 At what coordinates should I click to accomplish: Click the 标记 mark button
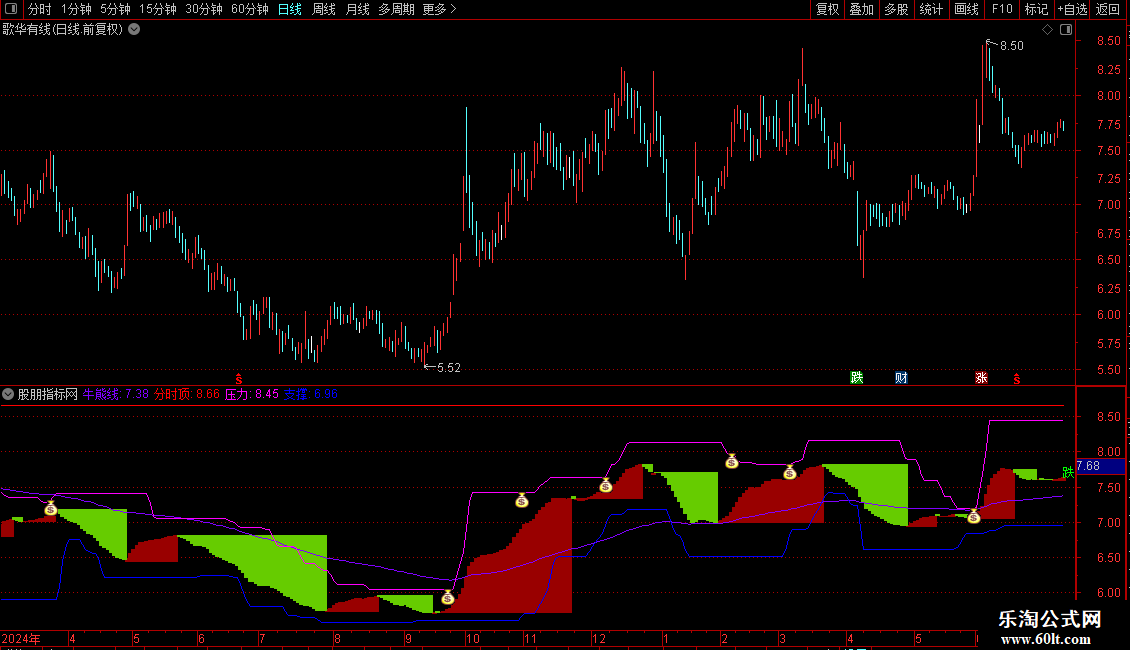tap(1036, 9)
